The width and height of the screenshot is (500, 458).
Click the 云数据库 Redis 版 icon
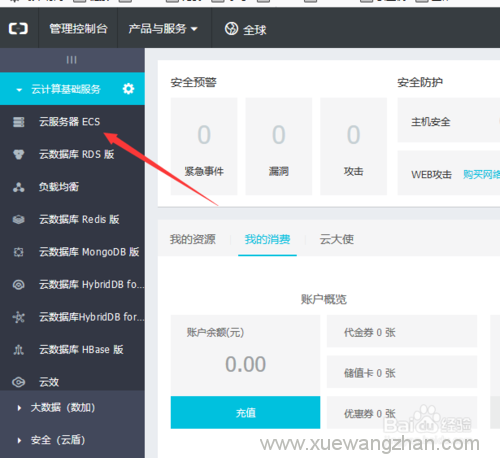[x=19, y=219]
